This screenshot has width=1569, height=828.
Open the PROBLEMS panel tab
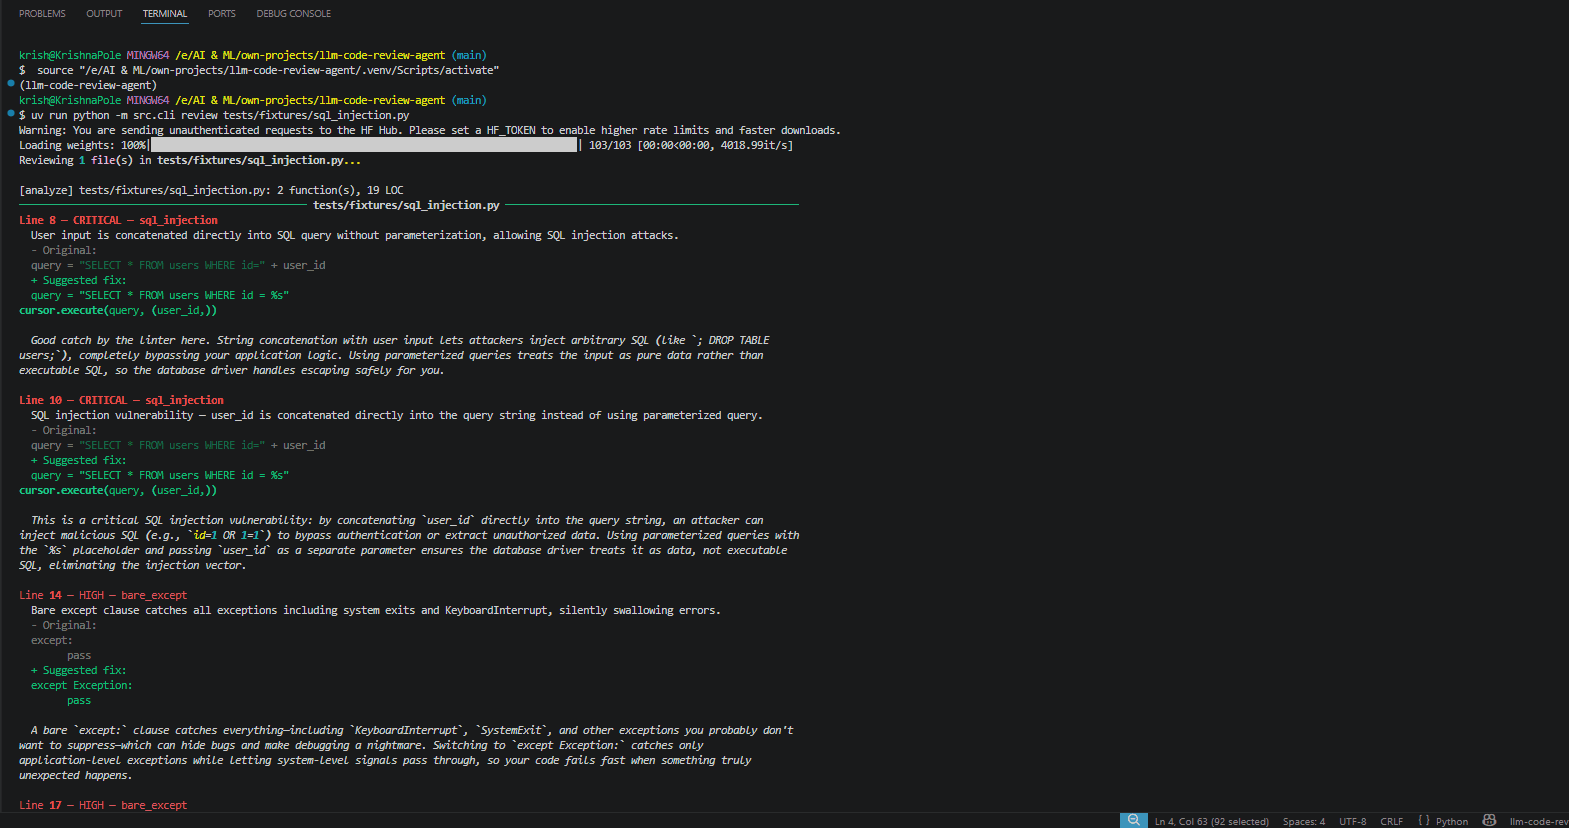click(42, 14)
